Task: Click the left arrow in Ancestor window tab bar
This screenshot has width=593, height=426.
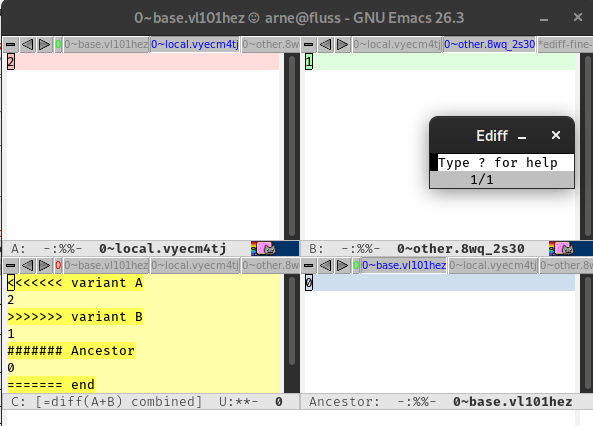Action: pyautogui.click(x=325, y=266)
